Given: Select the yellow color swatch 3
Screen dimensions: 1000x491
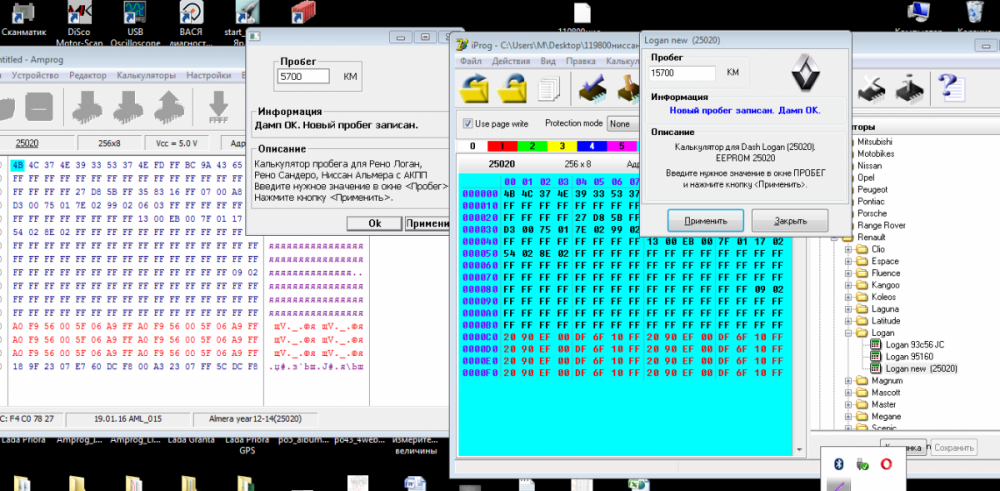Looking at the screenshot, I should pos(562,146).
